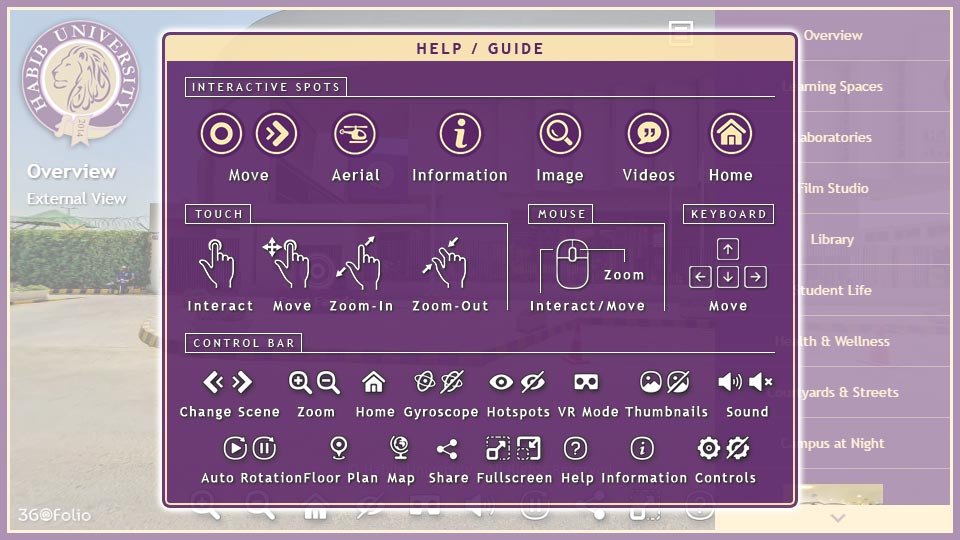The height and width of the screenshot is (540, 960).
Task: Click the Information 'i' circle icon
Action: [460, 134]
